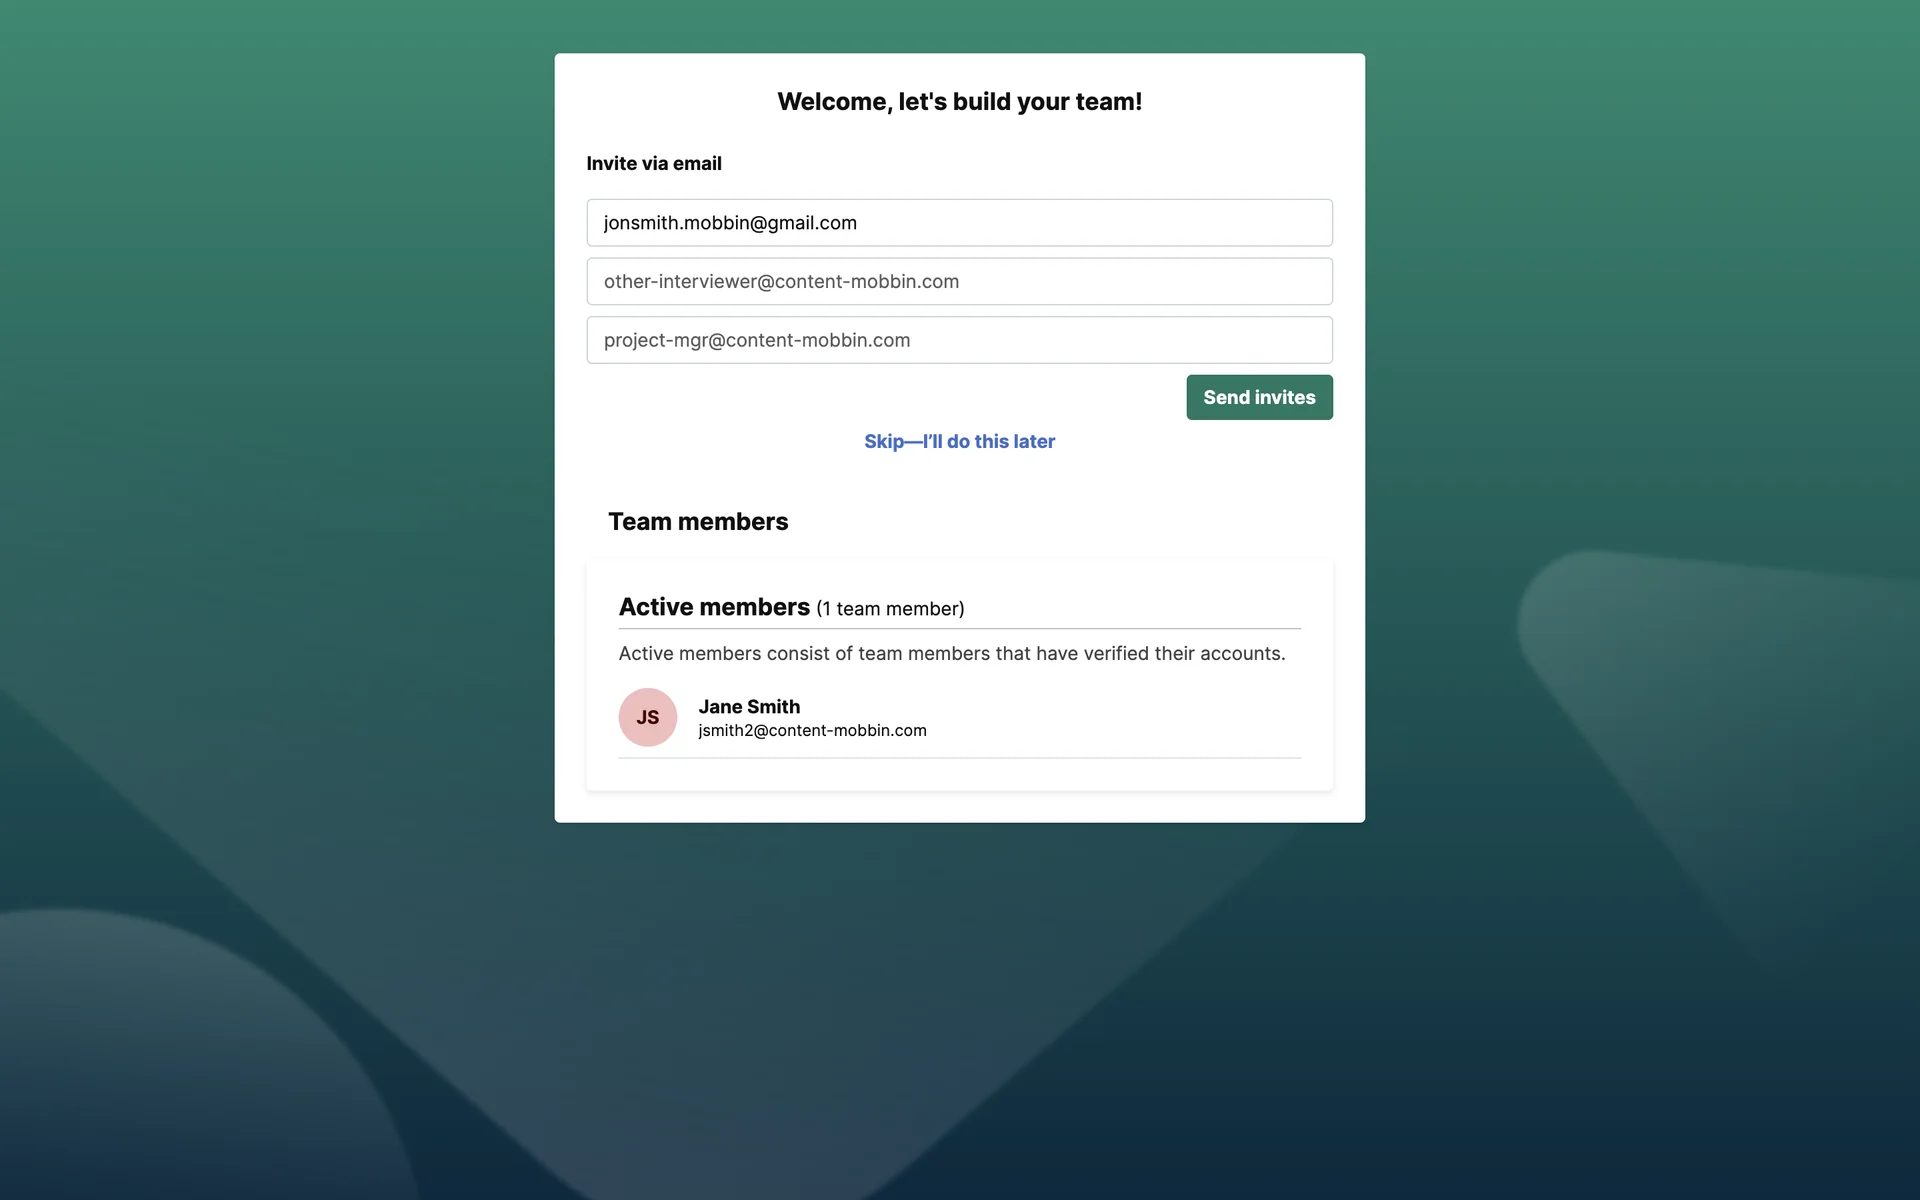Click the Welcome, let's build your team heading
The height and width of the screenshot is (1200, 1920).
coord(959,102)
